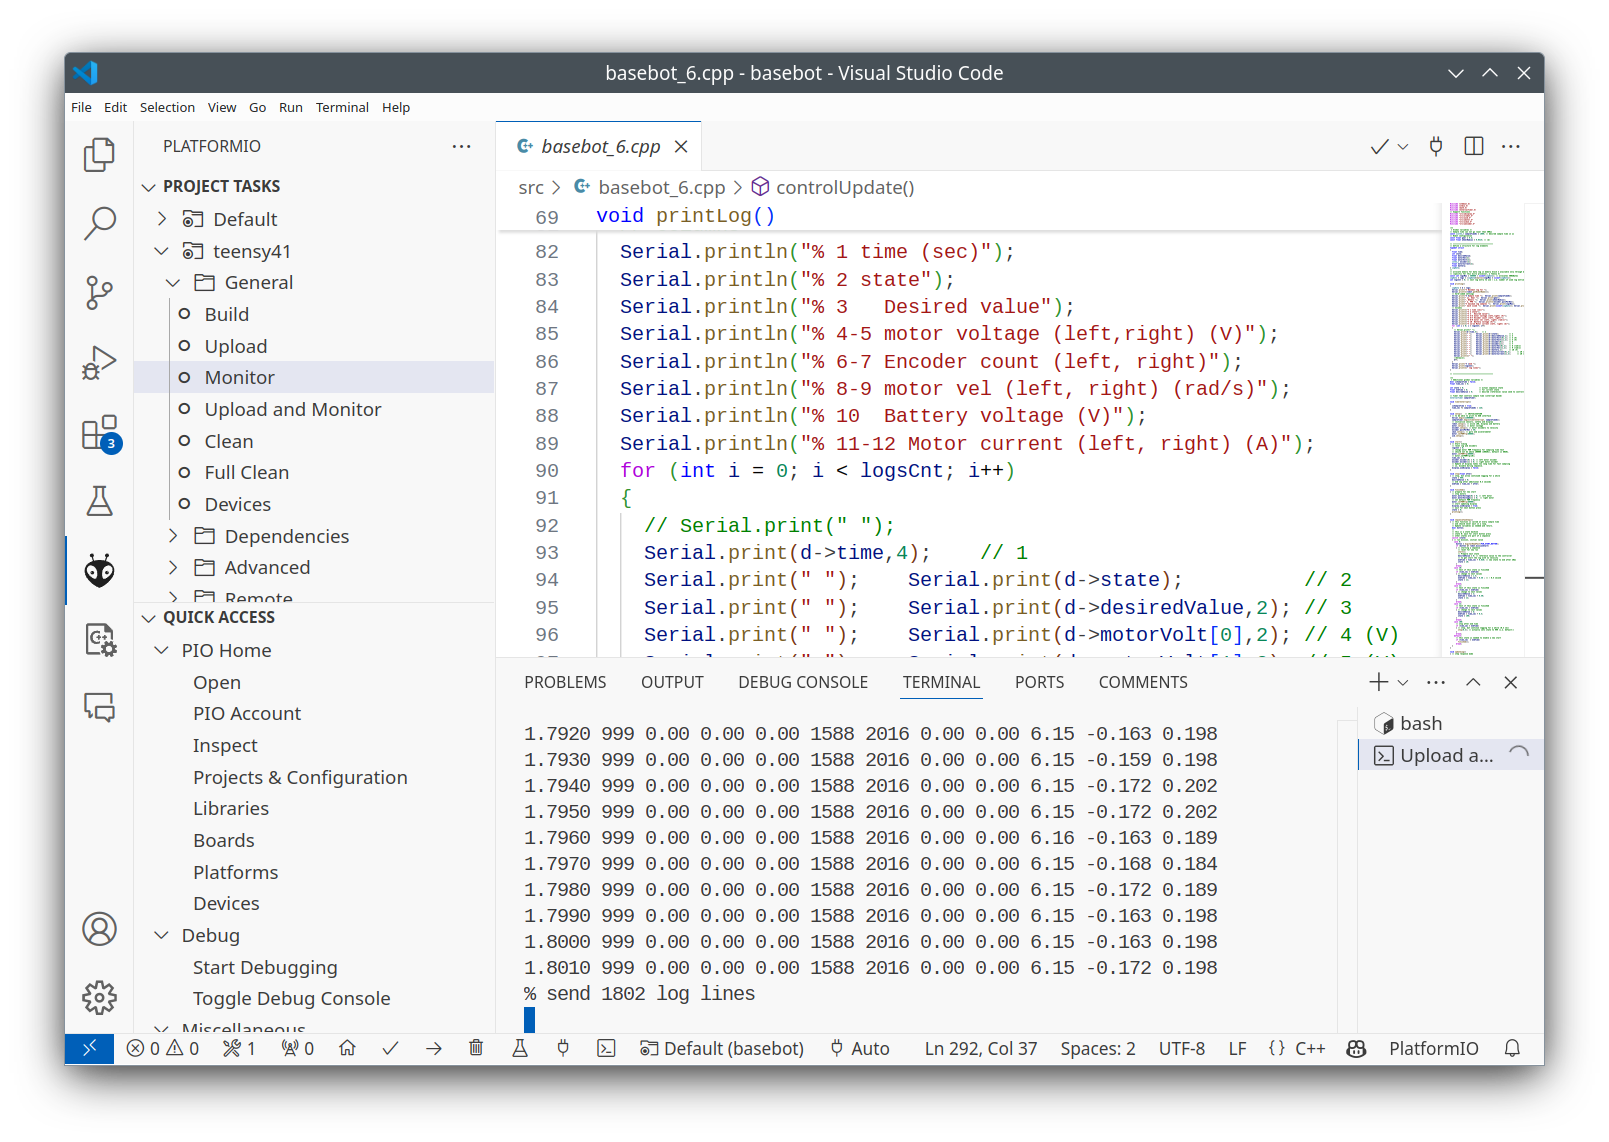The width and height of the screenshot is (1609, 1142).
Task: Collapse the PROJECT TASKS section
Action: point(149,187)
